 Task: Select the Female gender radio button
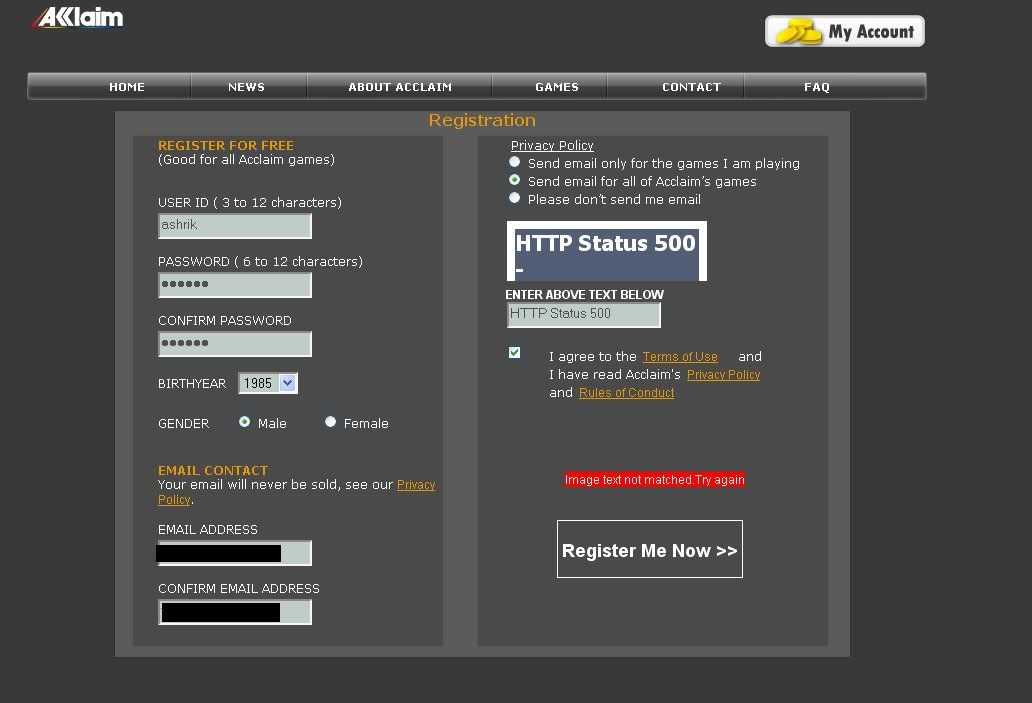(x=330, y=422)
